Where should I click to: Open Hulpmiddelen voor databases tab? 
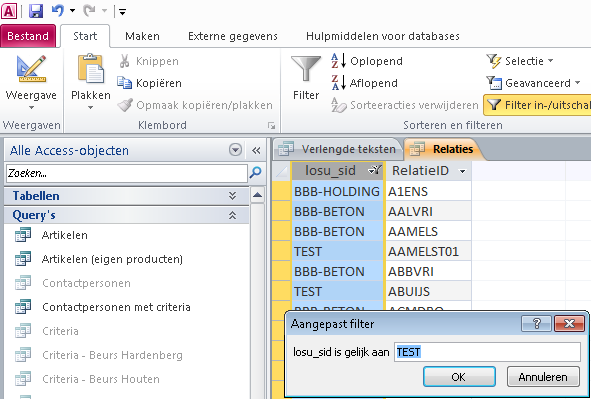click(383, 36)
